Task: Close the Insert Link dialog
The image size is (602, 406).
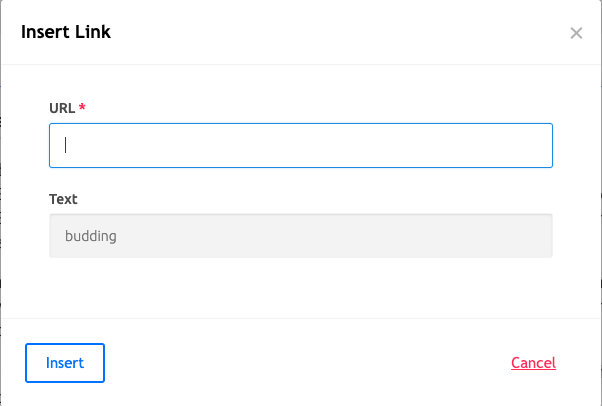Action: [576, 33]
